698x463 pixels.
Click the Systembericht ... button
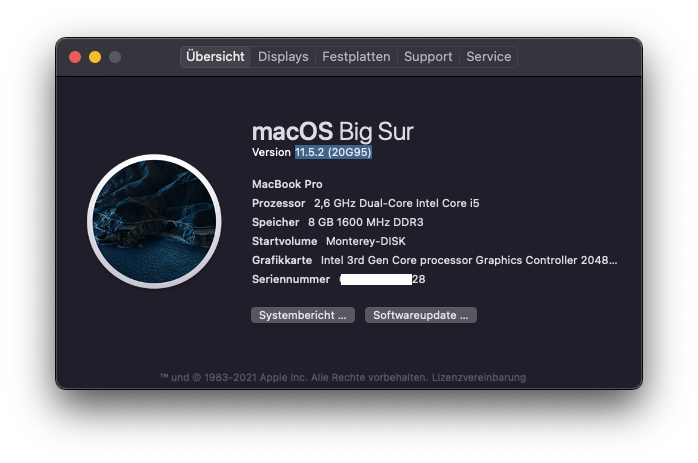303,315
